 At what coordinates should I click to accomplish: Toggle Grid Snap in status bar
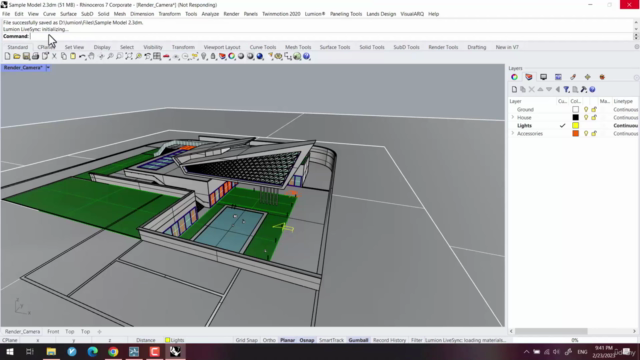[x=247, y=340]
